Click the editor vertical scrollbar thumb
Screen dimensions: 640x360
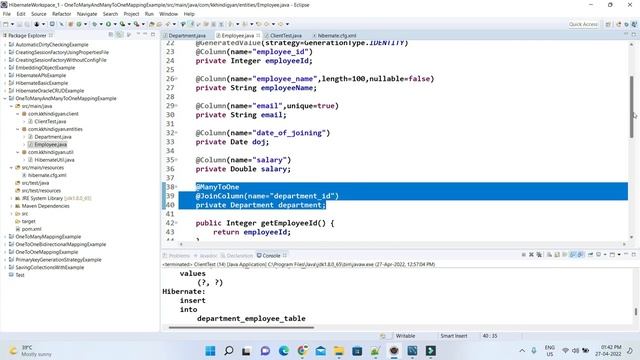(631, 107)
